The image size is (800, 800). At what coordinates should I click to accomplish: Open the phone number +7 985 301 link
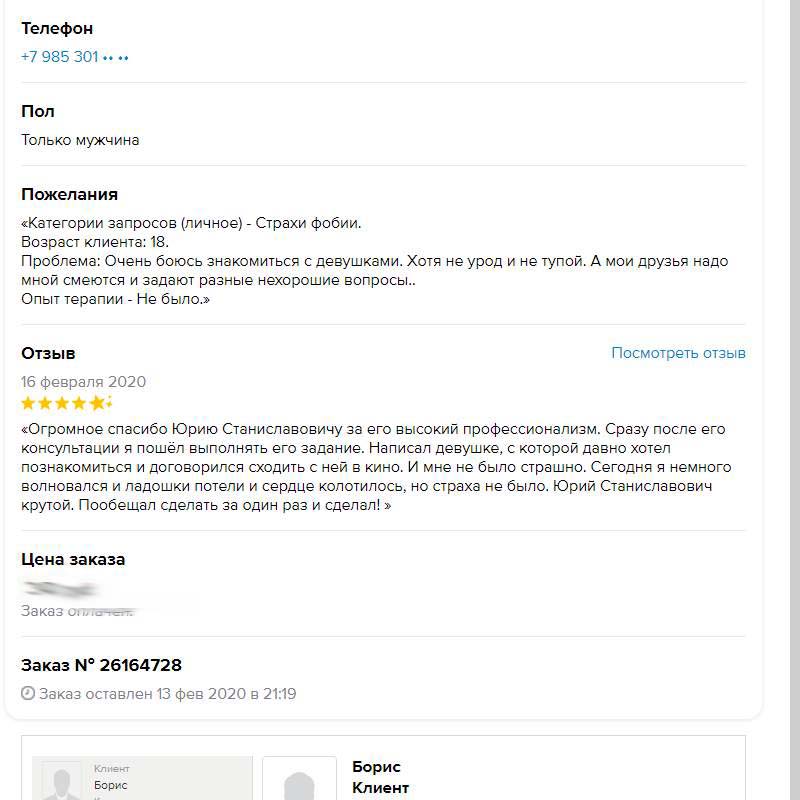pos(60,57)
